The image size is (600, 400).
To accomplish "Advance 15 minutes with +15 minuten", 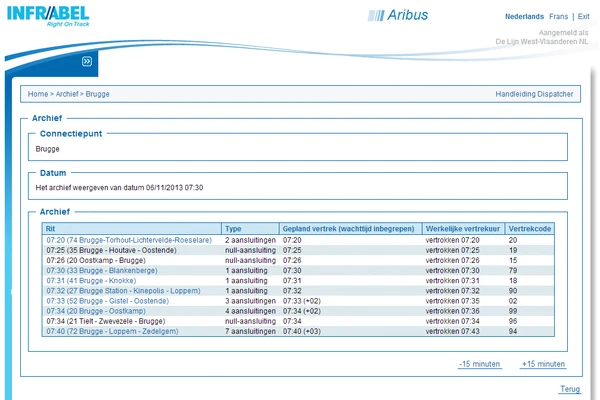I will tap(543, 364).
